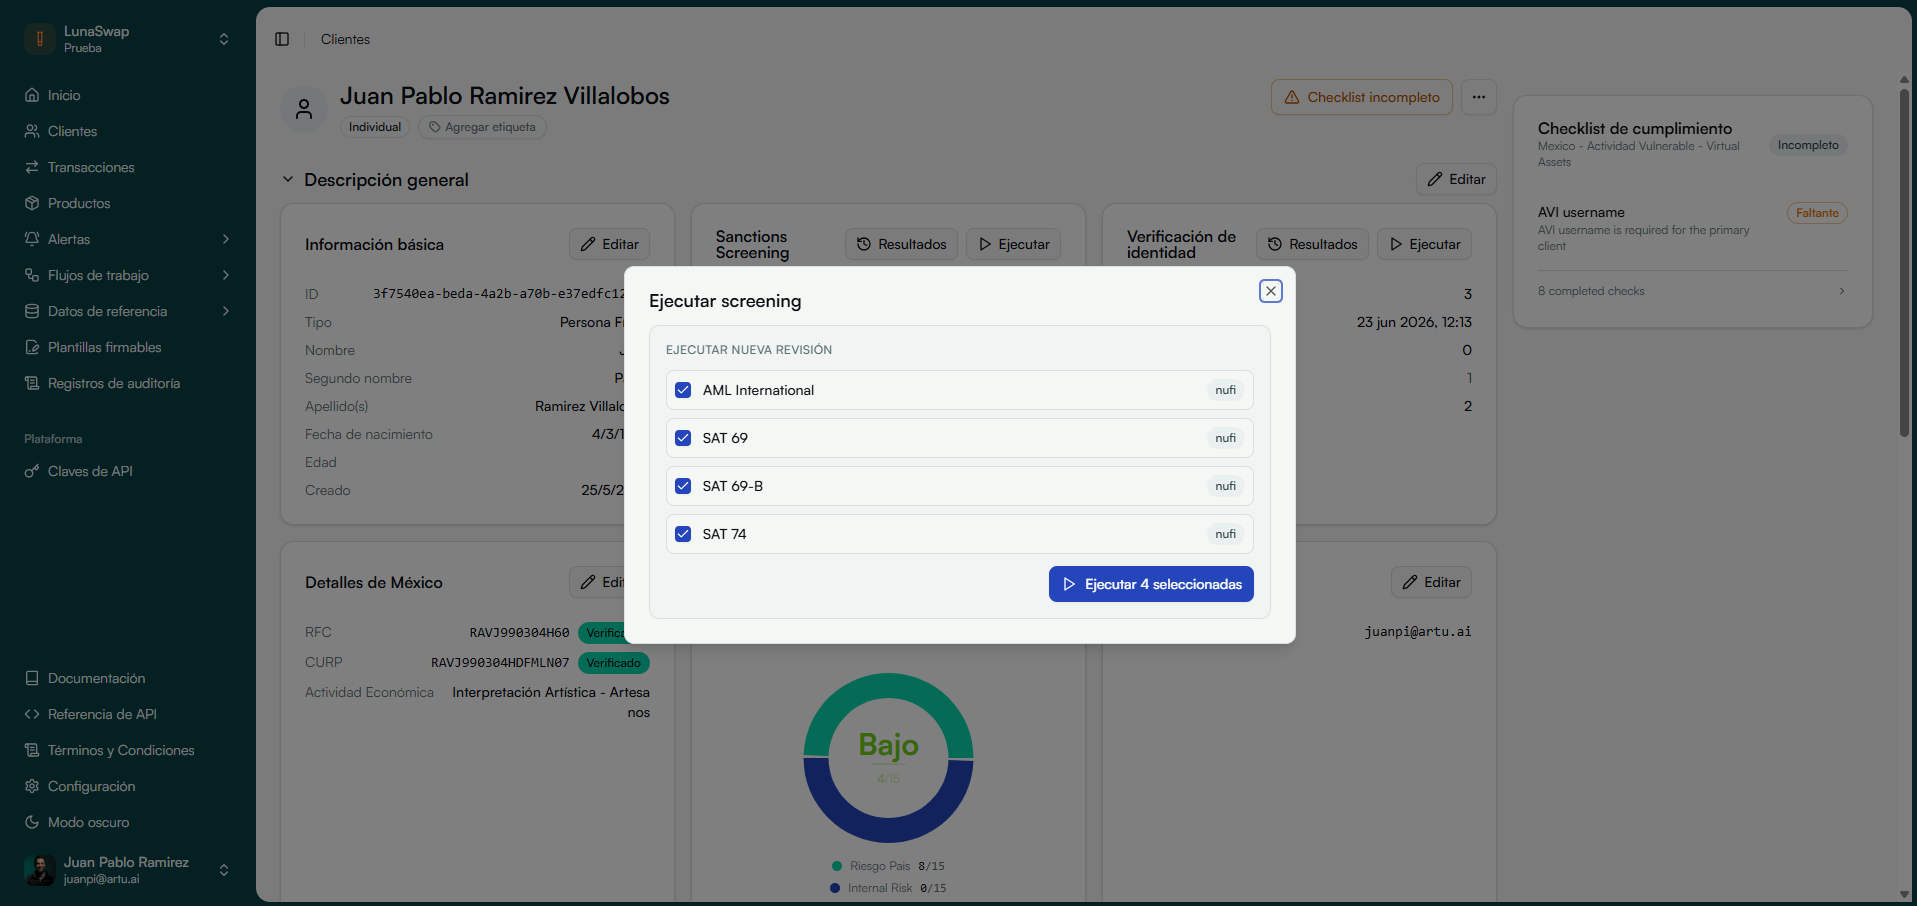Open the three-dots more options menu

click(x=1479, y=97)
